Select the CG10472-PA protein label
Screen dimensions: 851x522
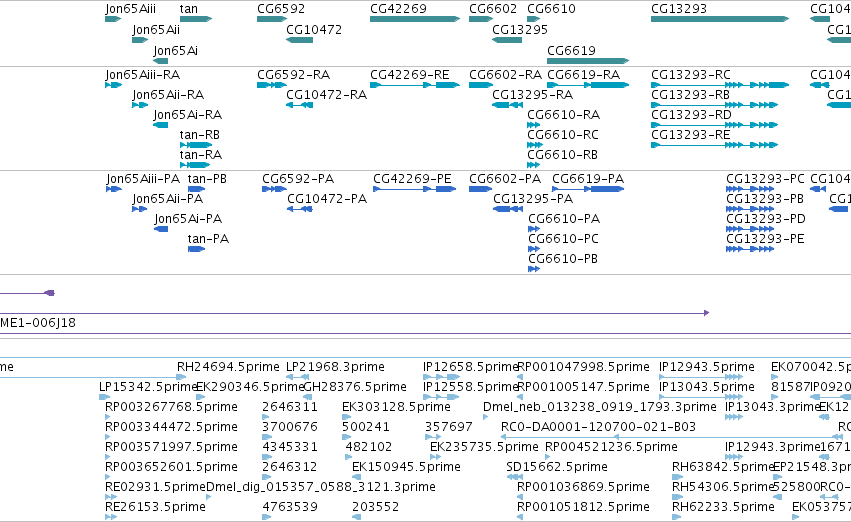[x=327, y=199]
